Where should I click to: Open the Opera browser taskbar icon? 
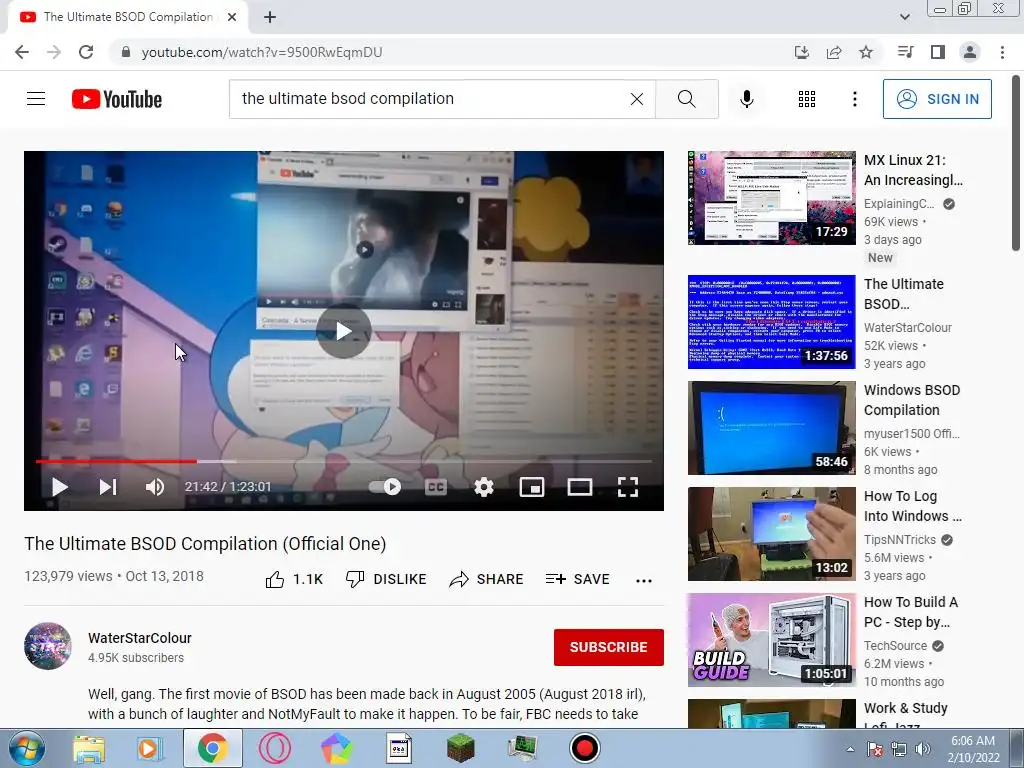[x=274, y=748]
